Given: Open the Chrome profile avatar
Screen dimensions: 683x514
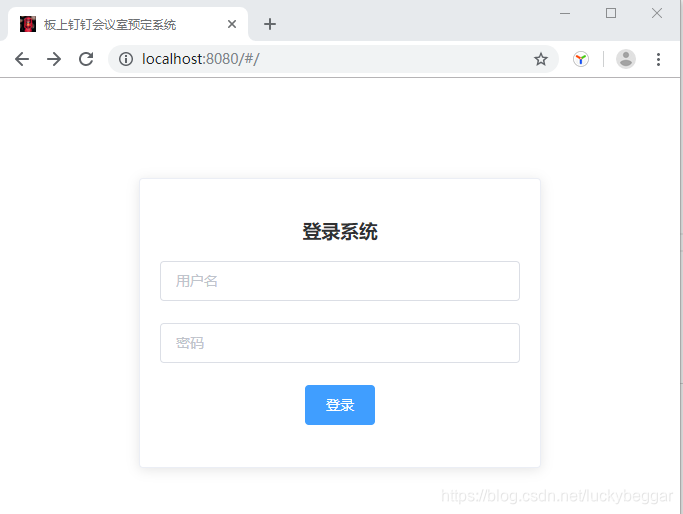Looking at the screenshot, I should click(x=626, y=59).
